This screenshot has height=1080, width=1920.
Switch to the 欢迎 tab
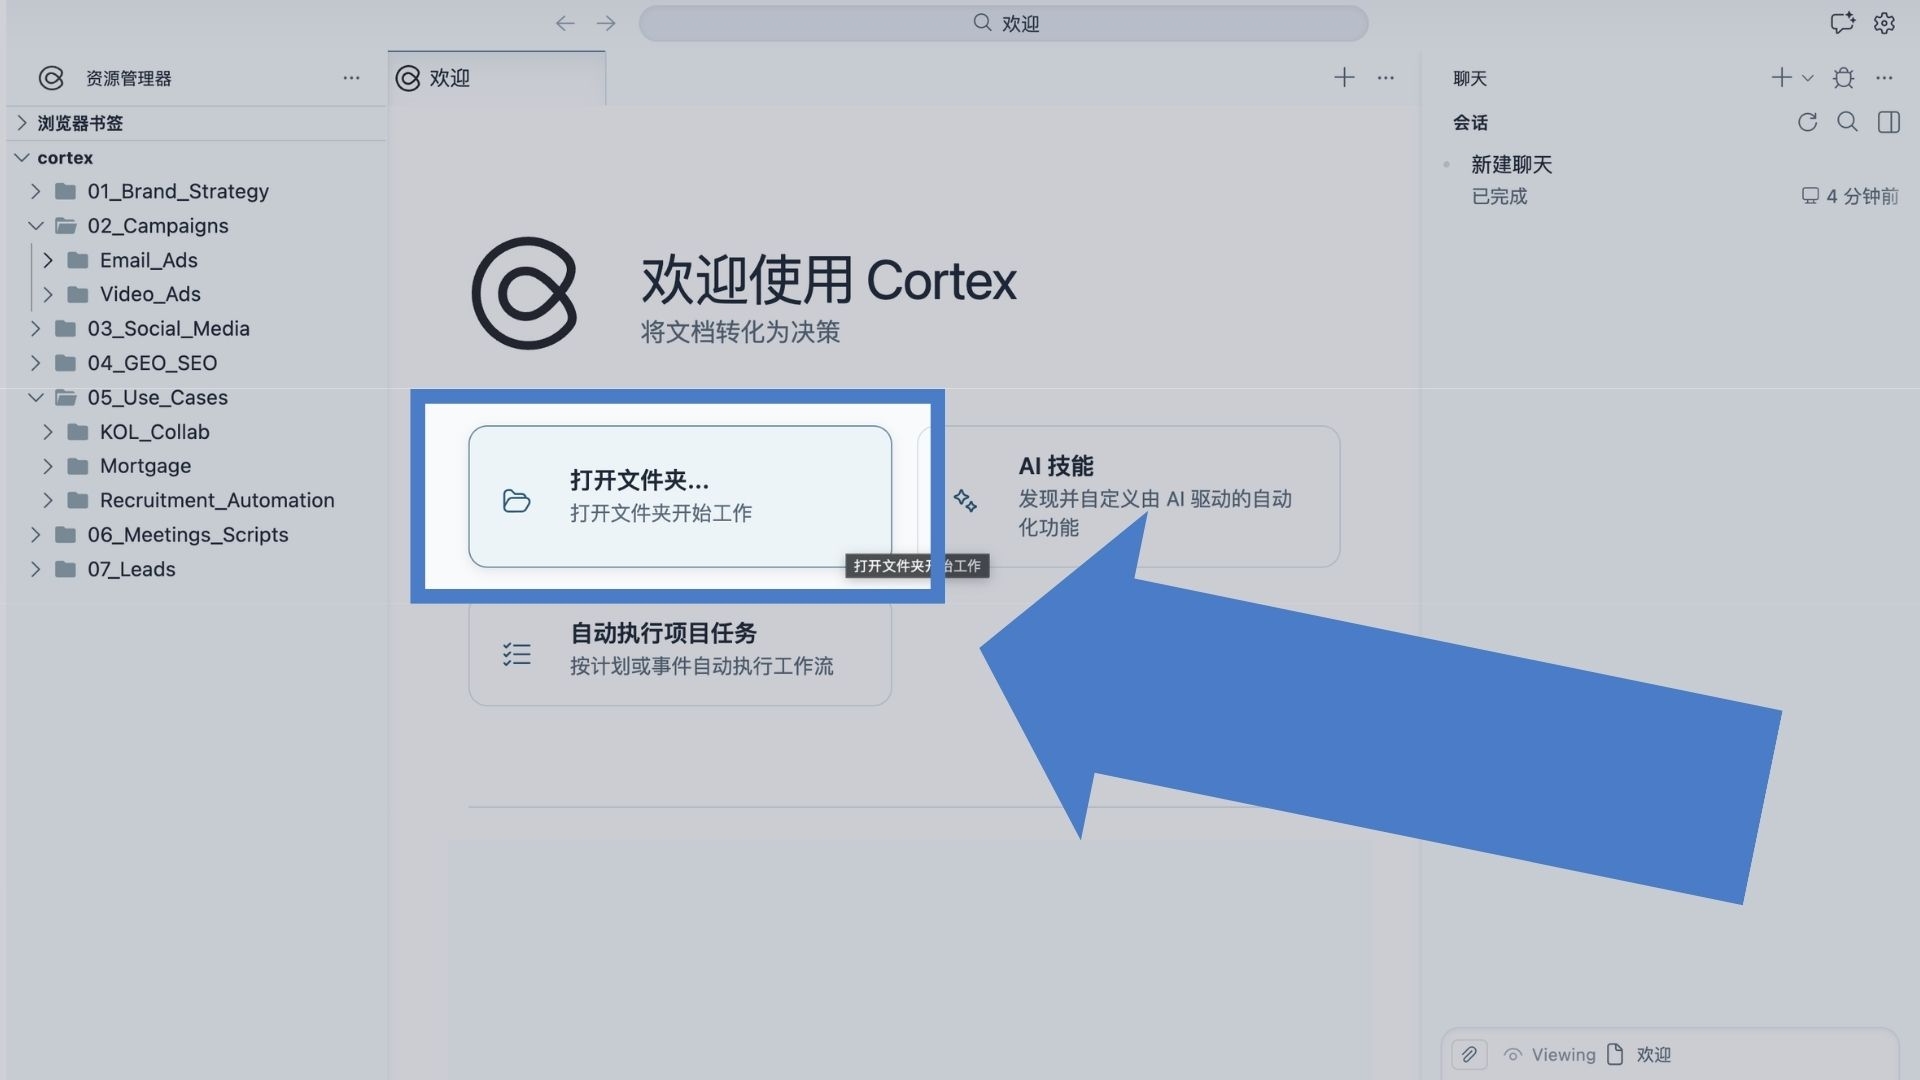(497, 78)
